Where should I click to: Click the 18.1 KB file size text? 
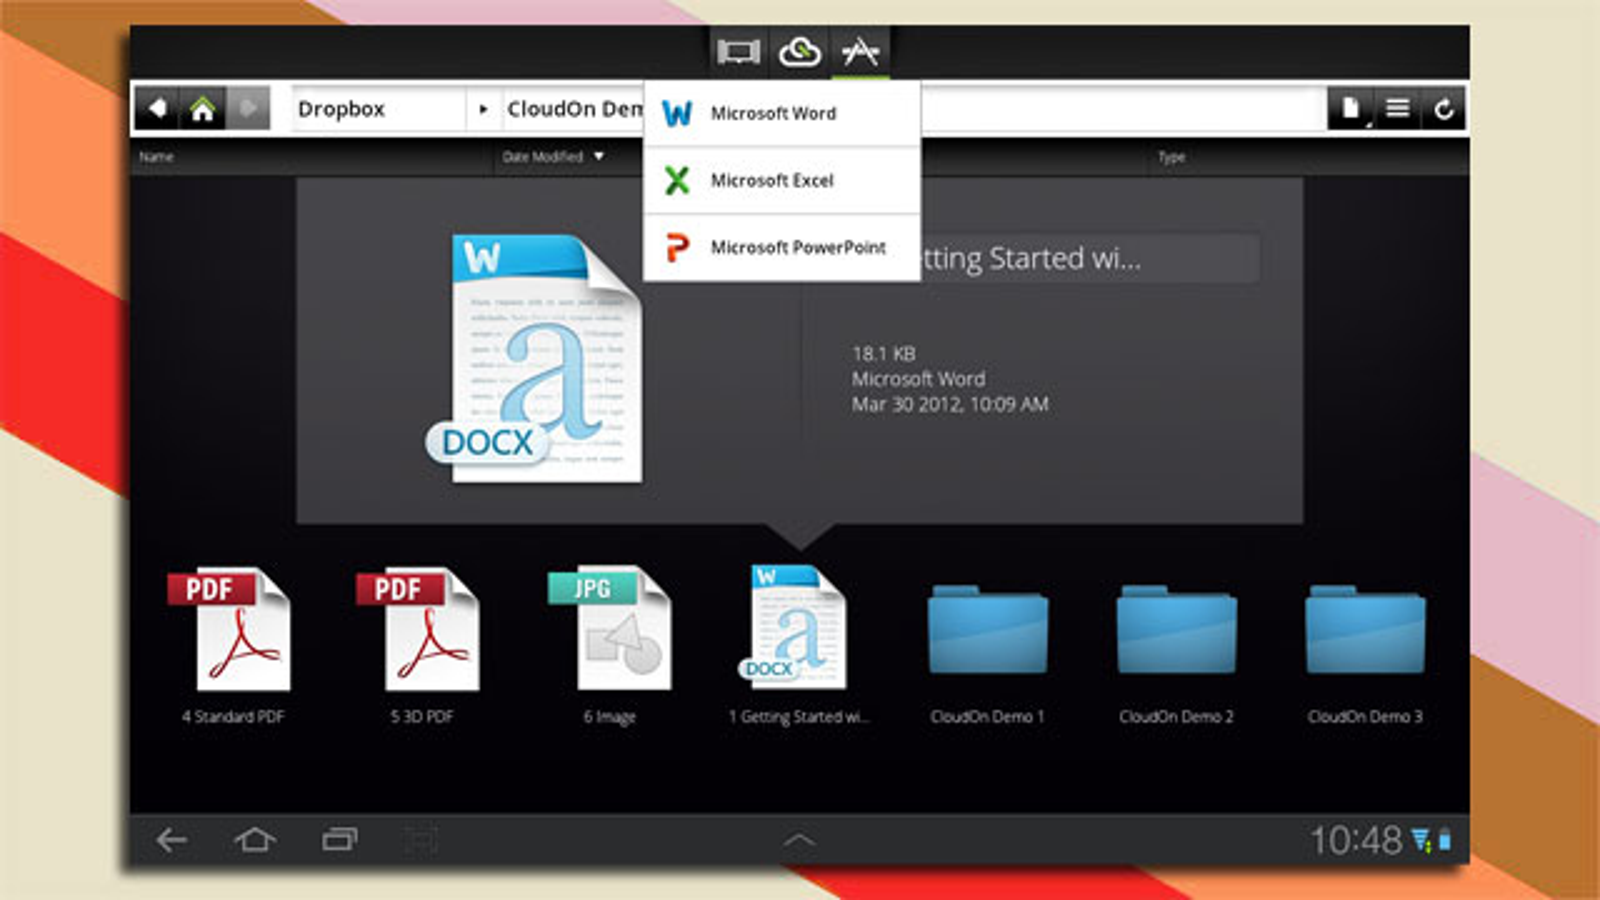pyautogui.click(x=883, y=353)
